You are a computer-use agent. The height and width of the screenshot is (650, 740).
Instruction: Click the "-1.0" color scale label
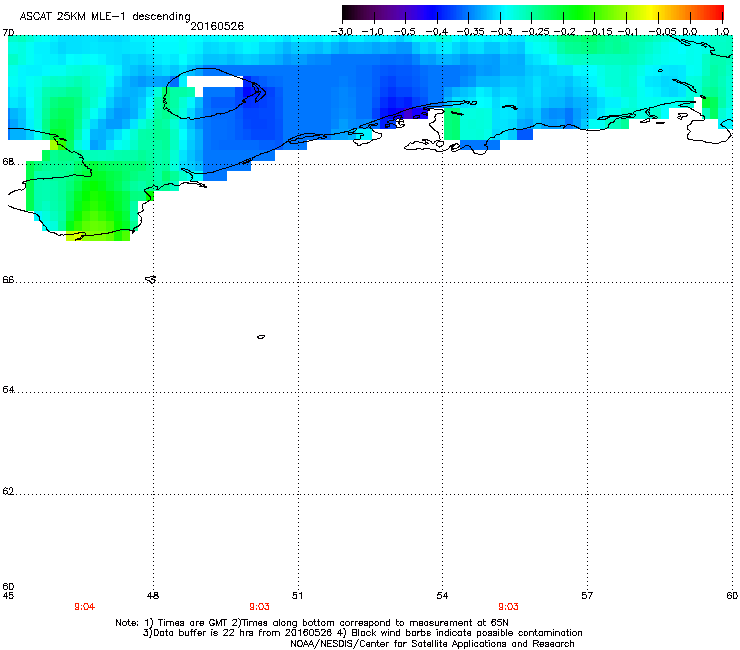click(372, 32)
